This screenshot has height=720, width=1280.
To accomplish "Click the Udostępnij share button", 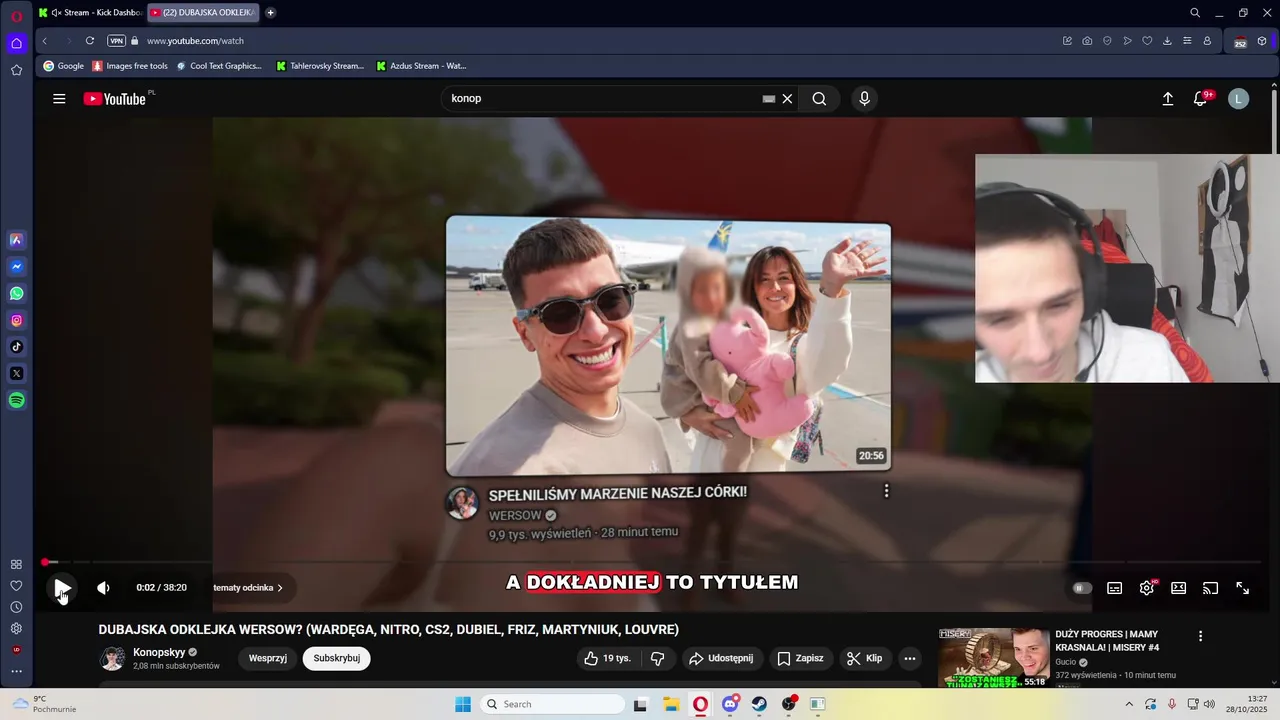I will click(721, 658).
